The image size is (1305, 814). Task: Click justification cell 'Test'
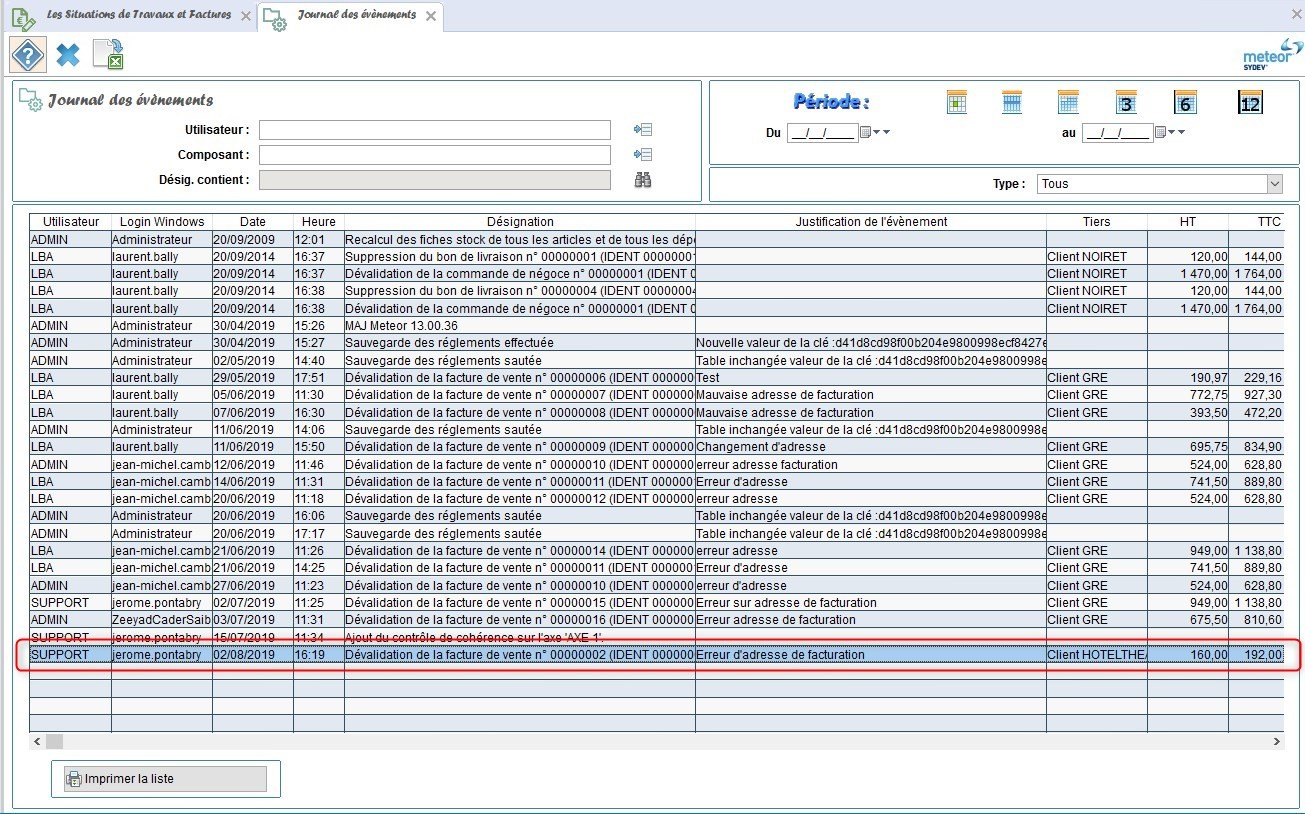coord(871,378)
